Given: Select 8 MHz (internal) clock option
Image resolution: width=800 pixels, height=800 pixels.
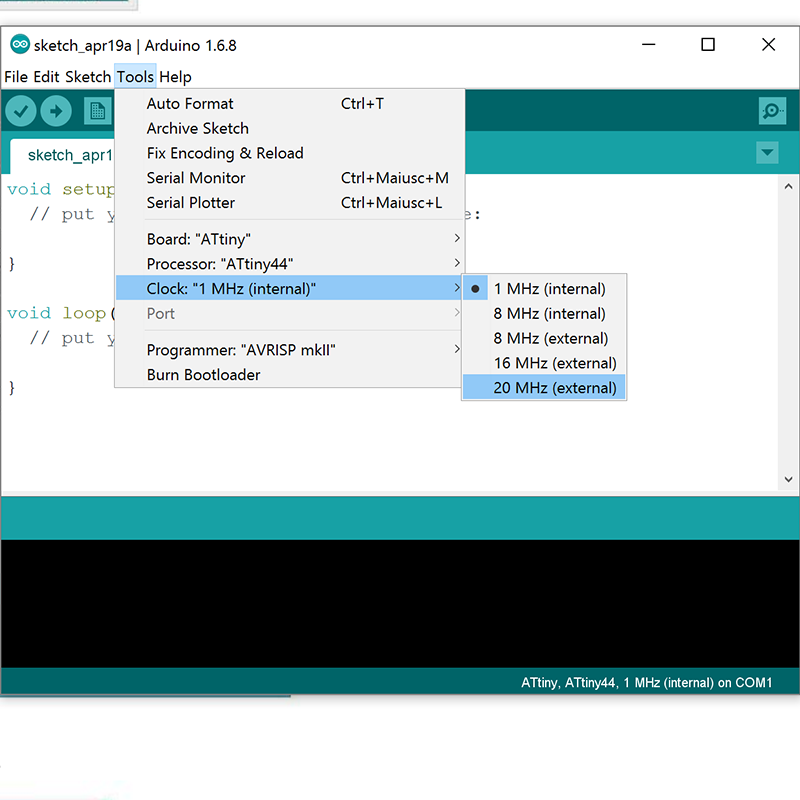Looking at the screenshot, I should click(544, 313).
